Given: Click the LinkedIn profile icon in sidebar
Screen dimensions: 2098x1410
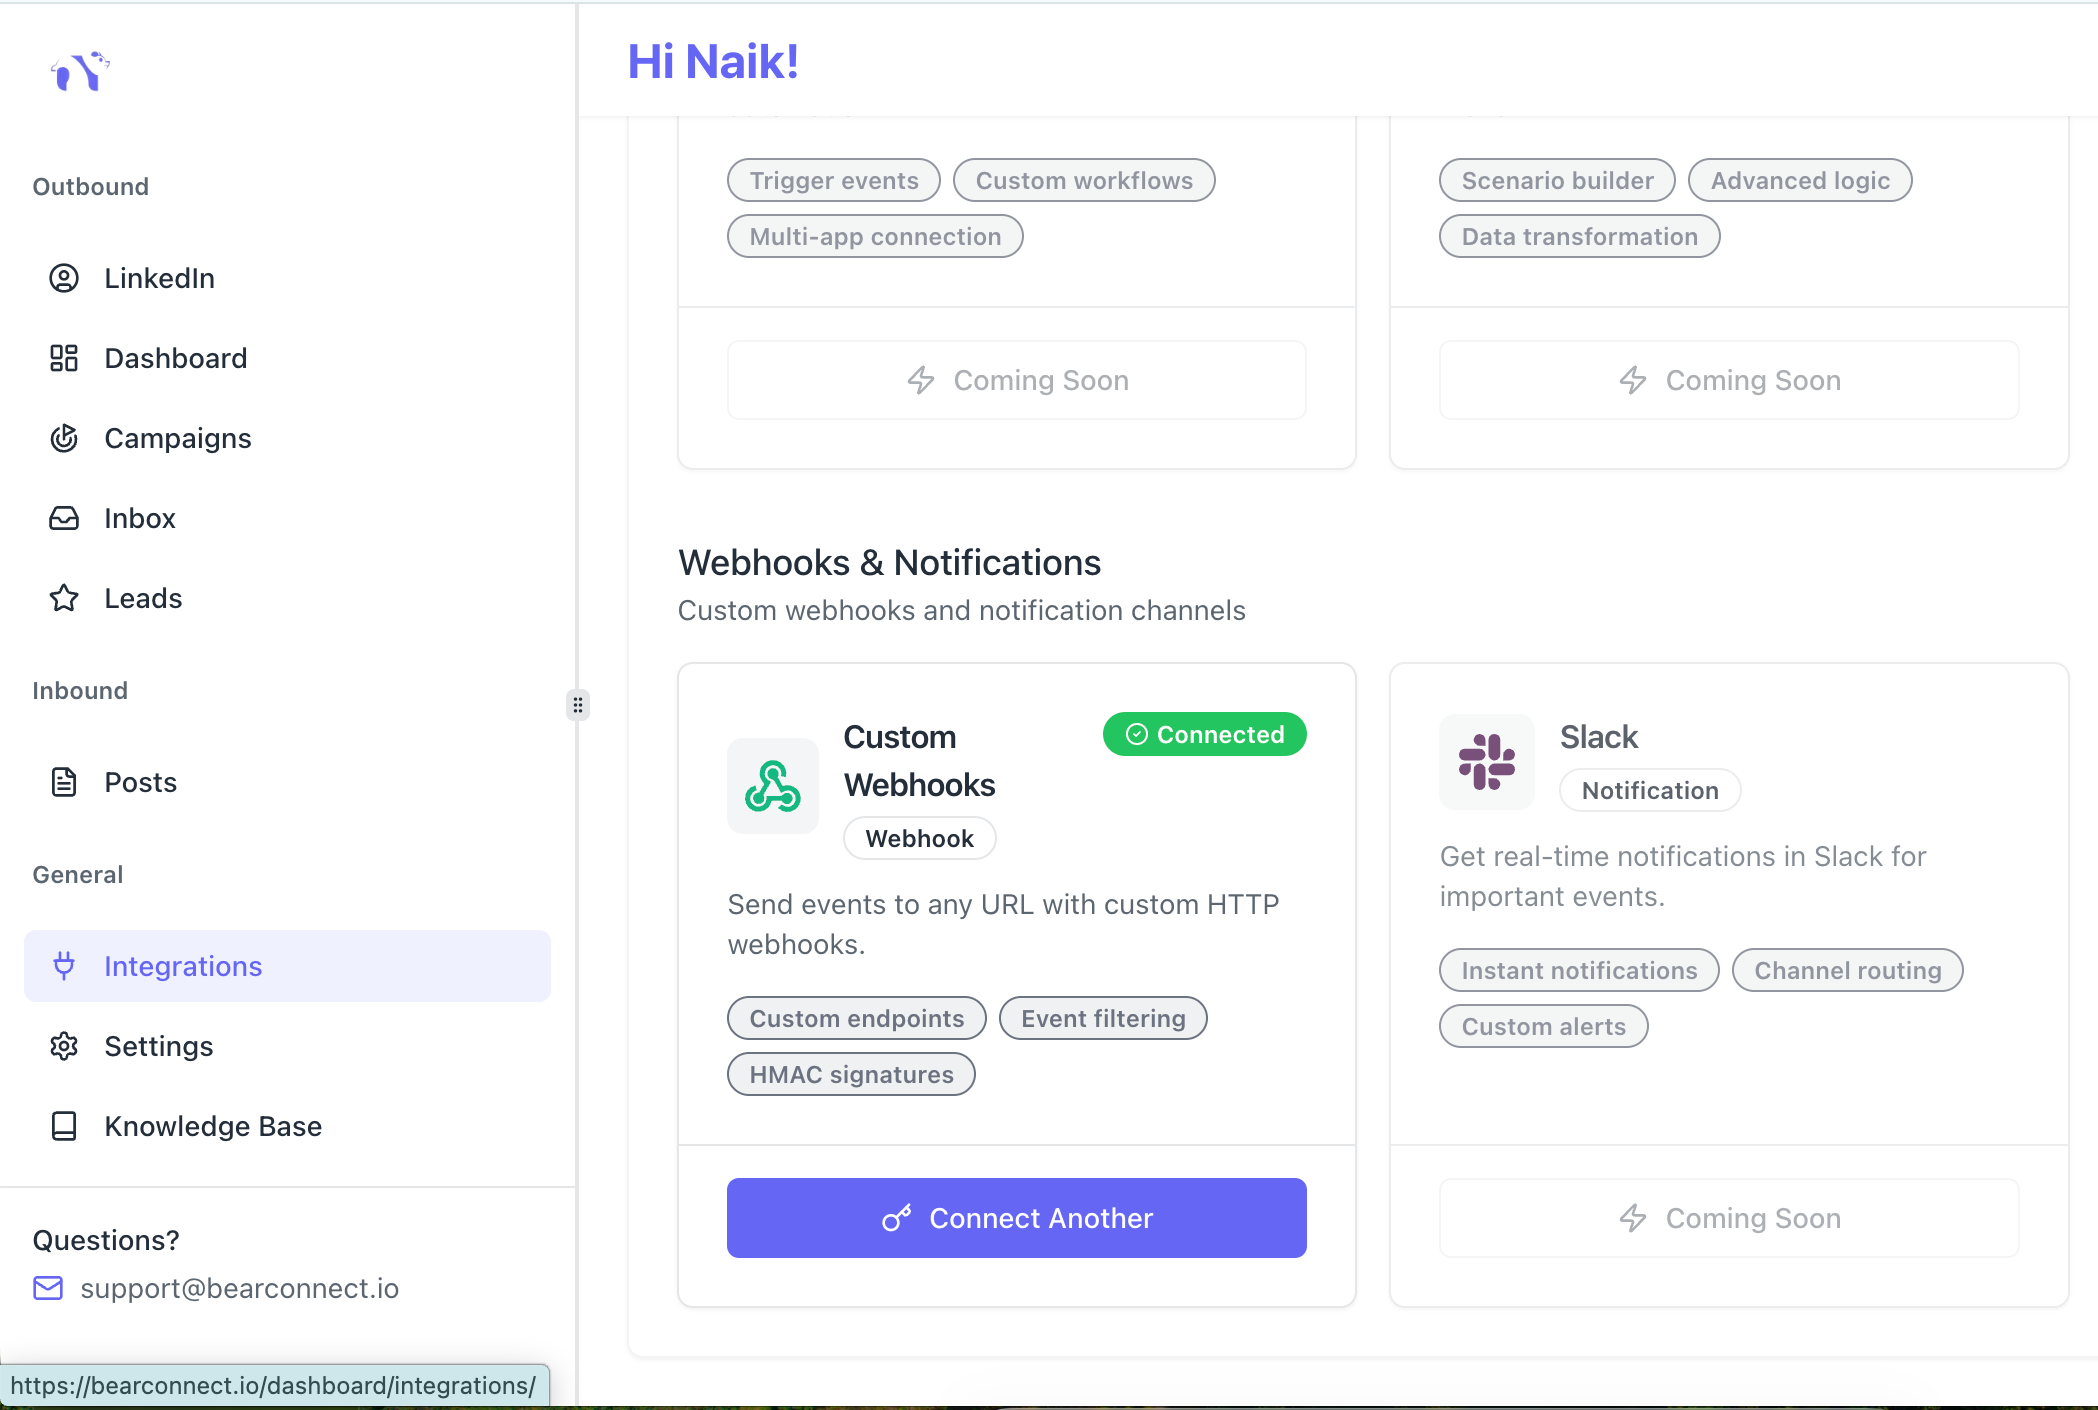Looking at the screenshot, I should (x=64, y=278).
